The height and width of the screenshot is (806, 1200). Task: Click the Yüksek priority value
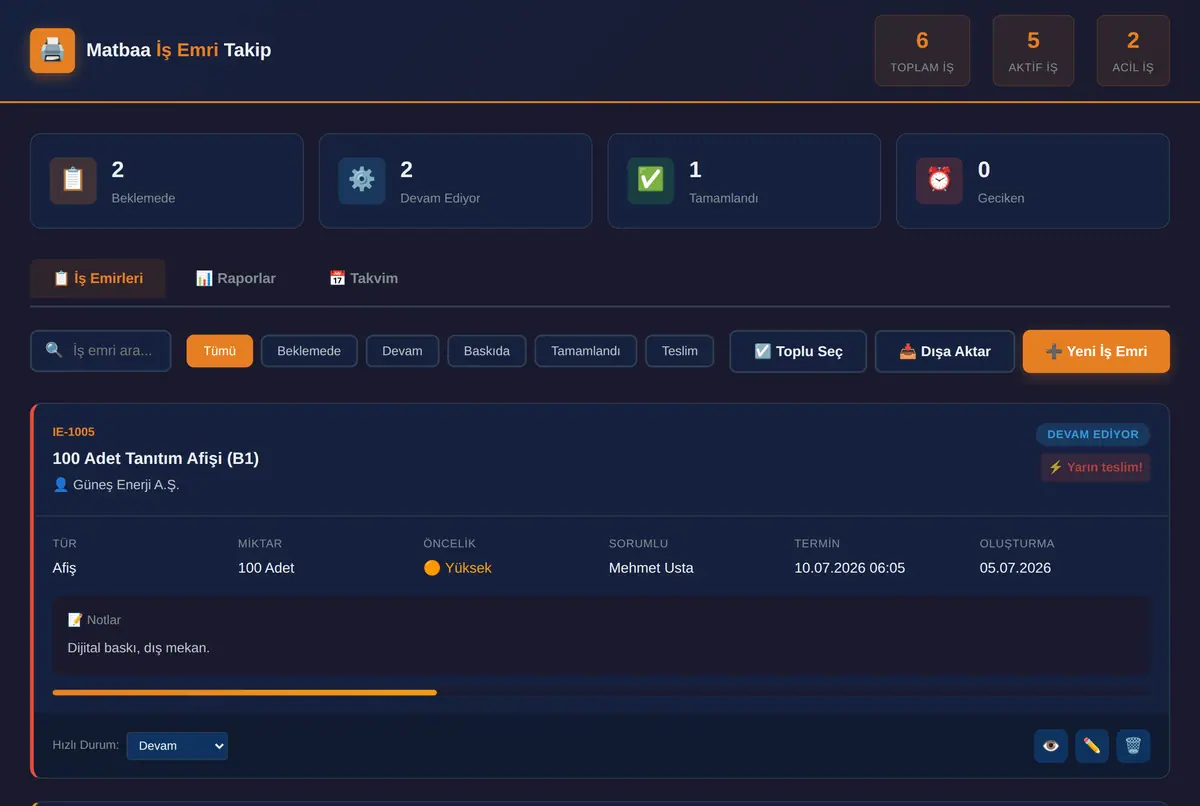[x=458, y=568]
